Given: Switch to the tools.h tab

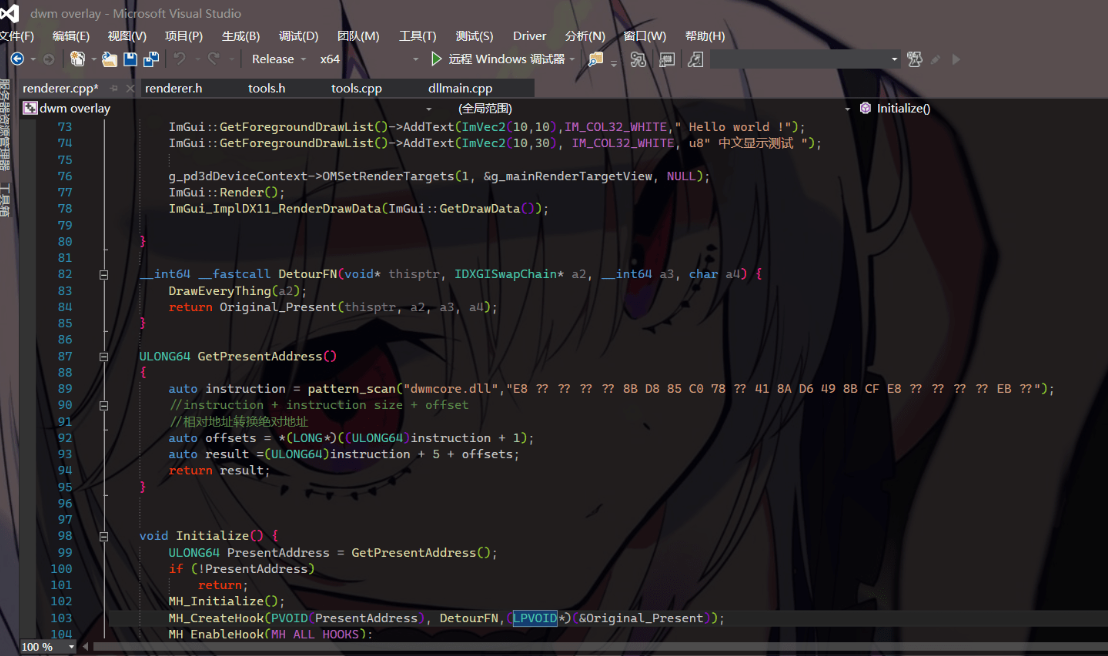Looking at the screenshot, I should click(266, 88).
